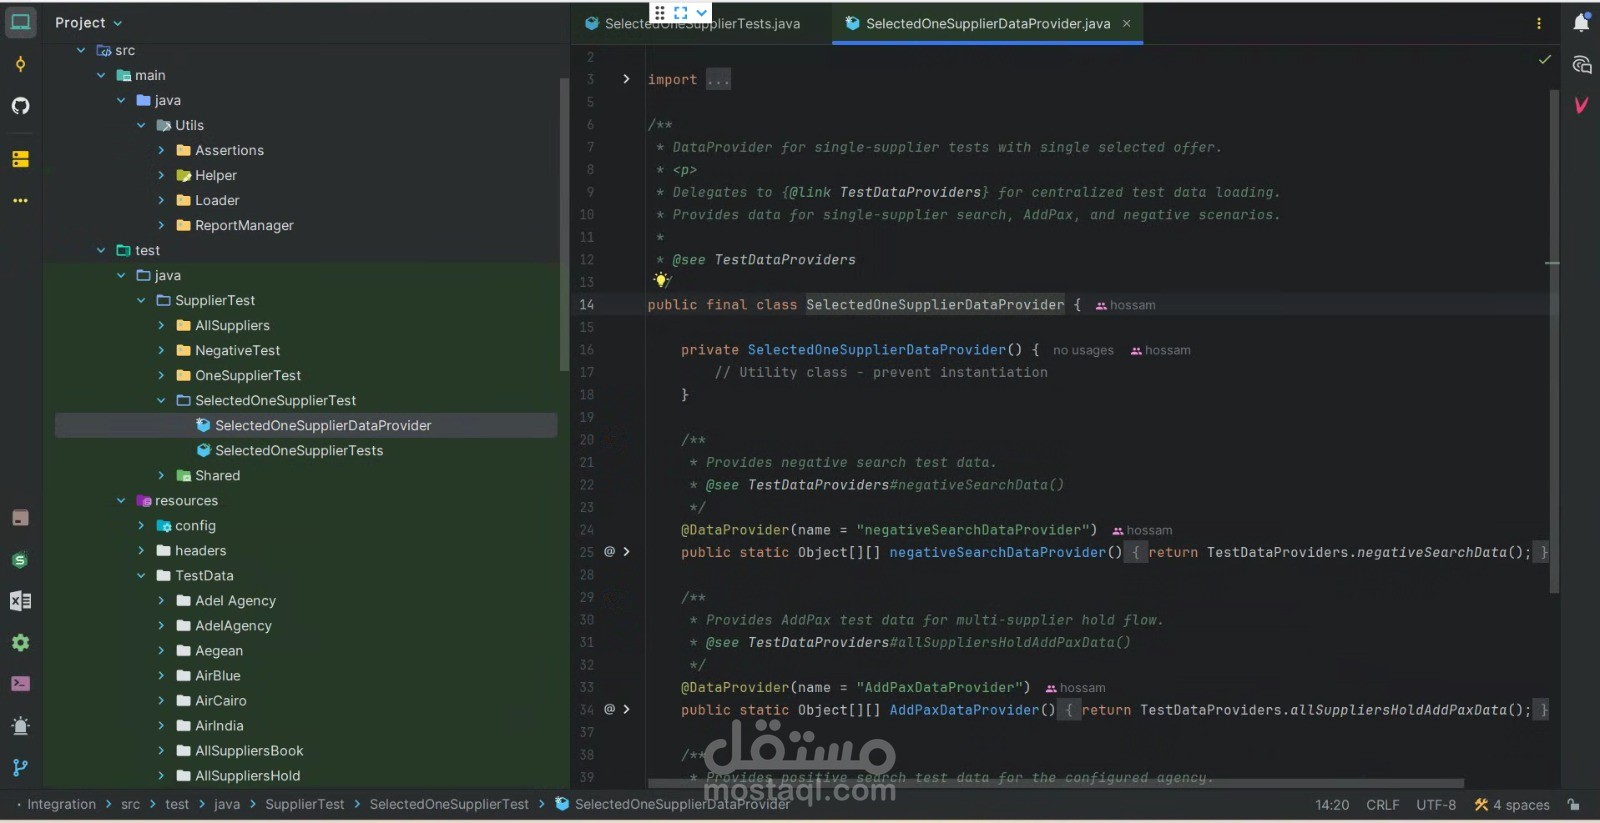Select the OneSupplierTest folder
Screen dimensions: 1600x823
click(x=248, y=375)
